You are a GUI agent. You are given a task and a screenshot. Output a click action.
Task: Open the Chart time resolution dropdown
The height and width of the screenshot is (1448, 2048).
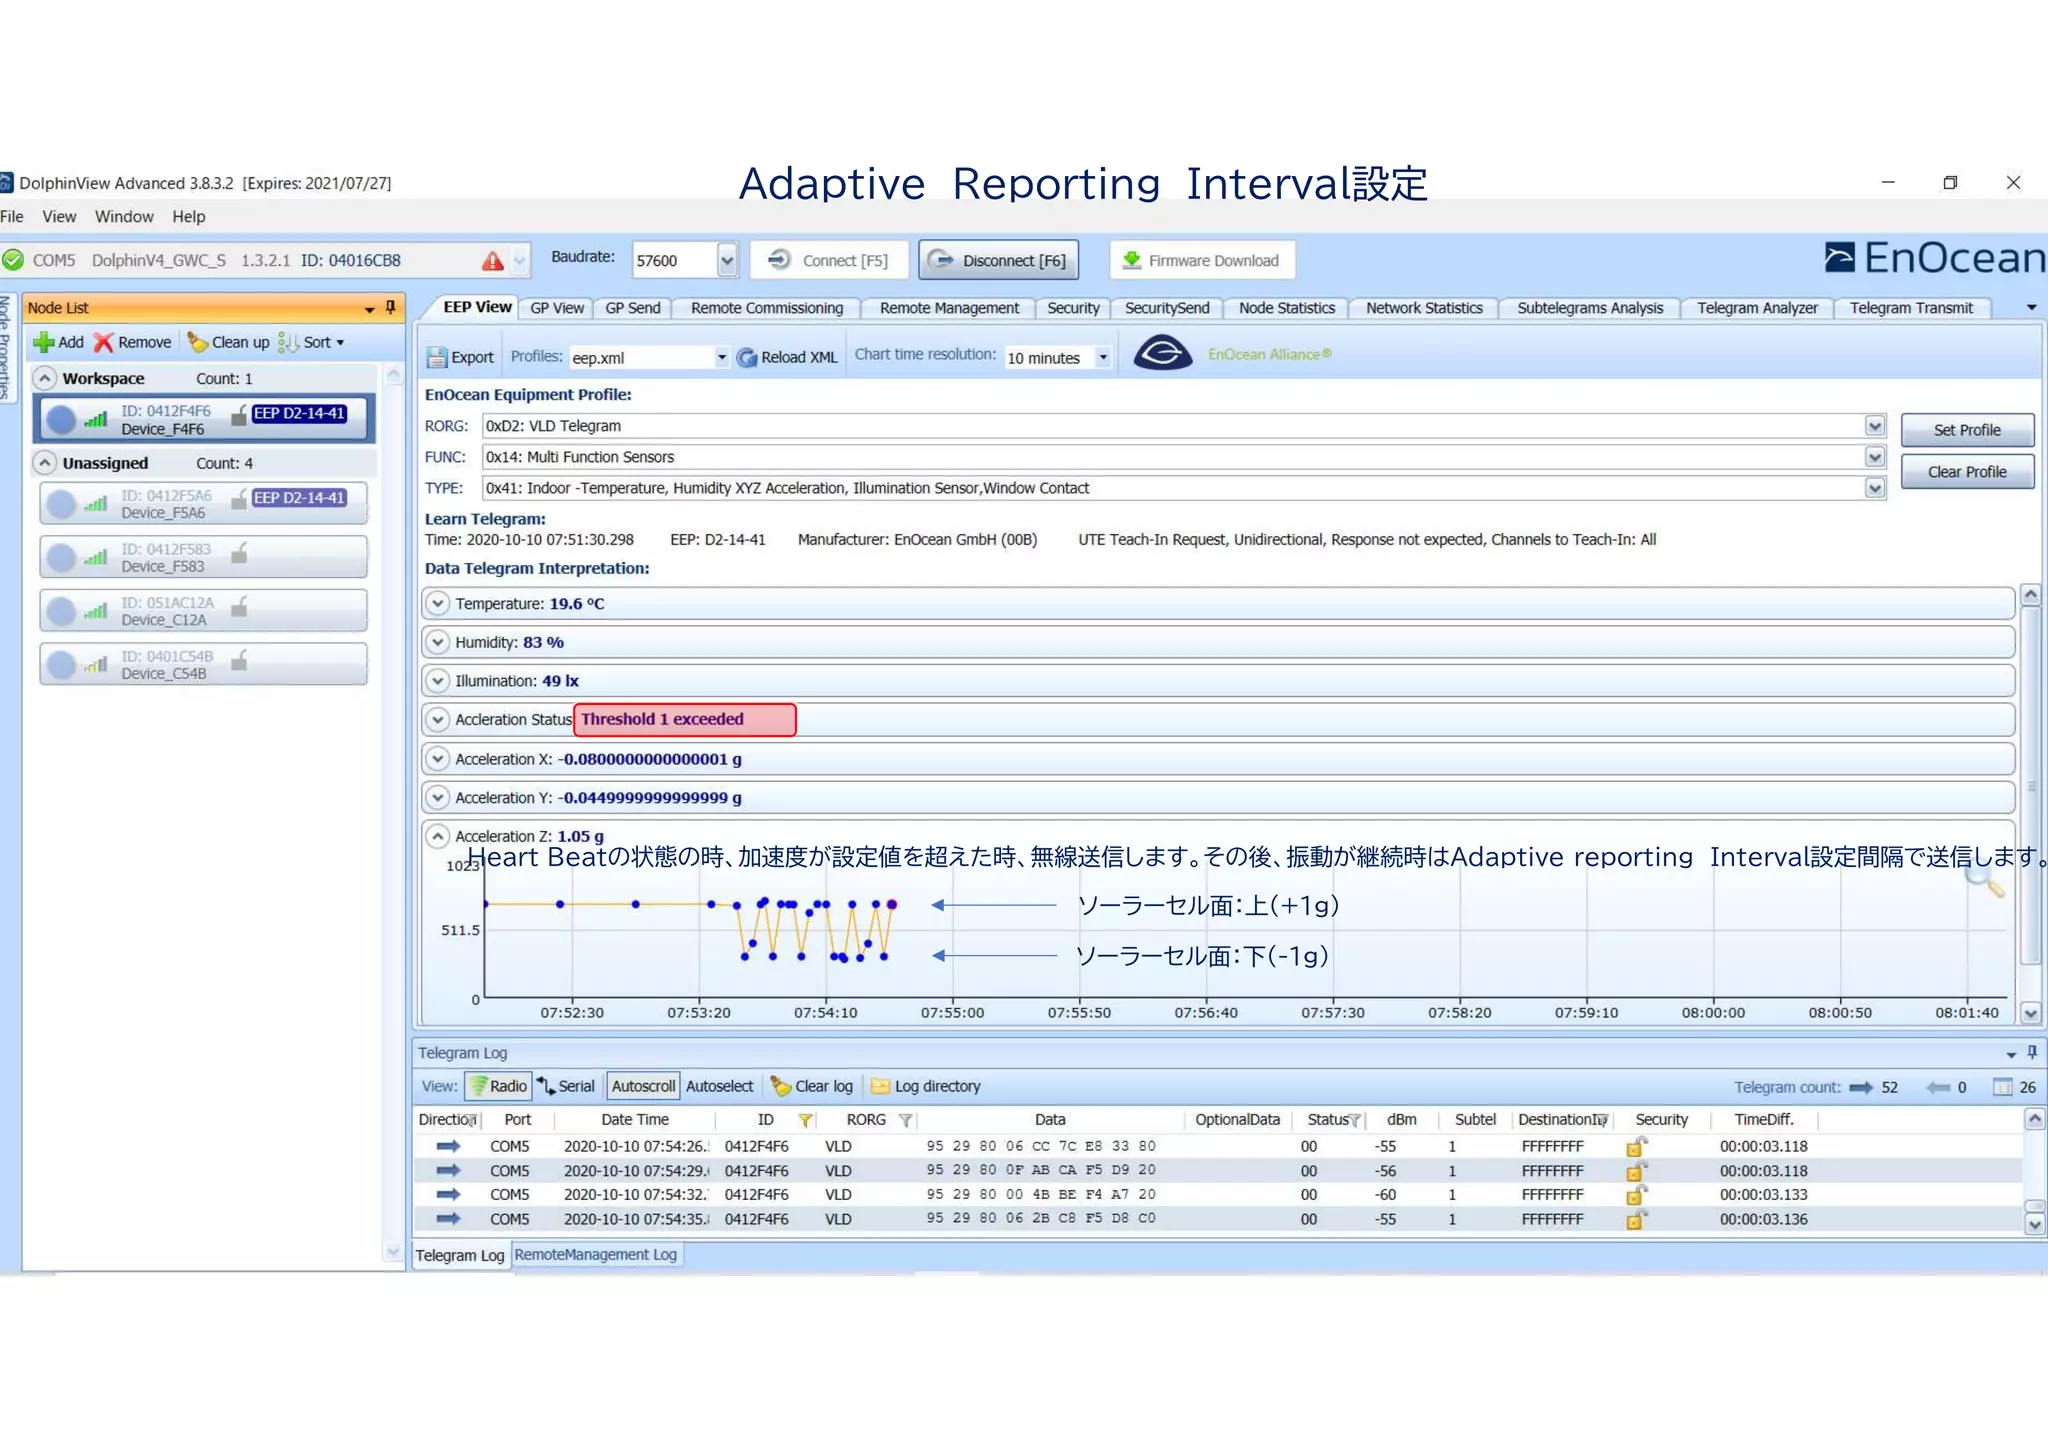1103,357
